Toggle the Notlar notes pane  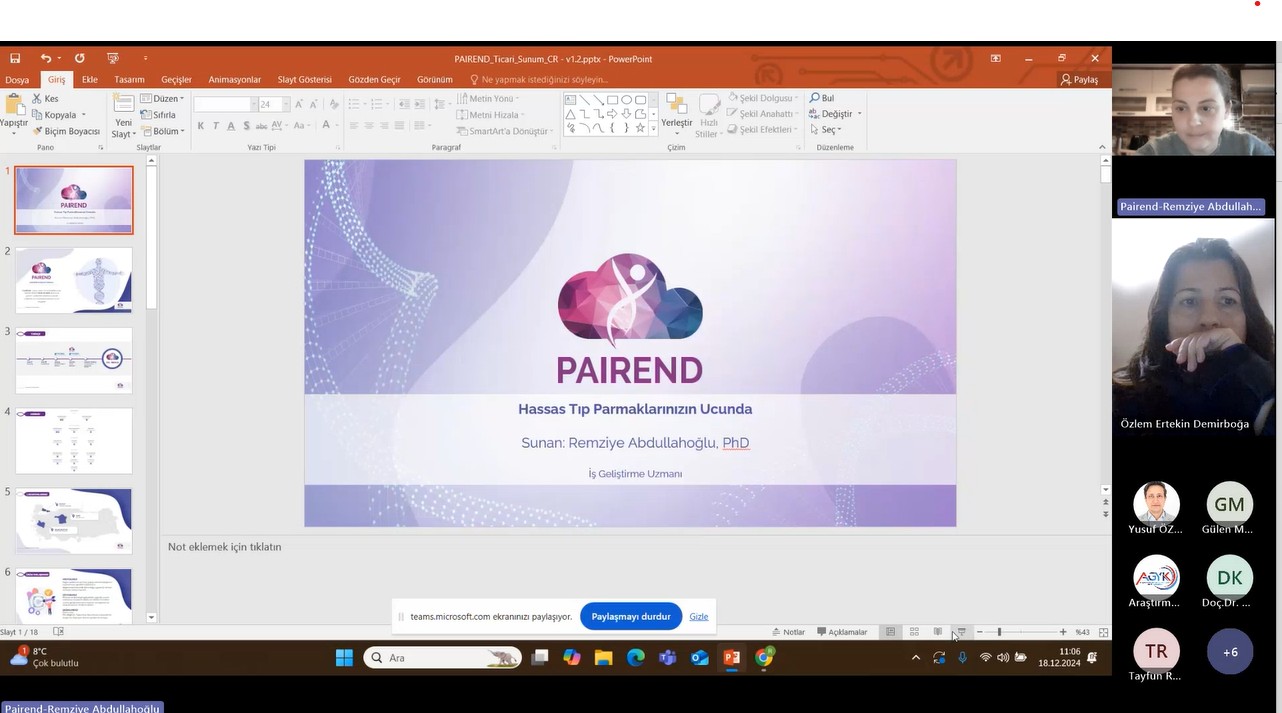click(x=788, y=632)
